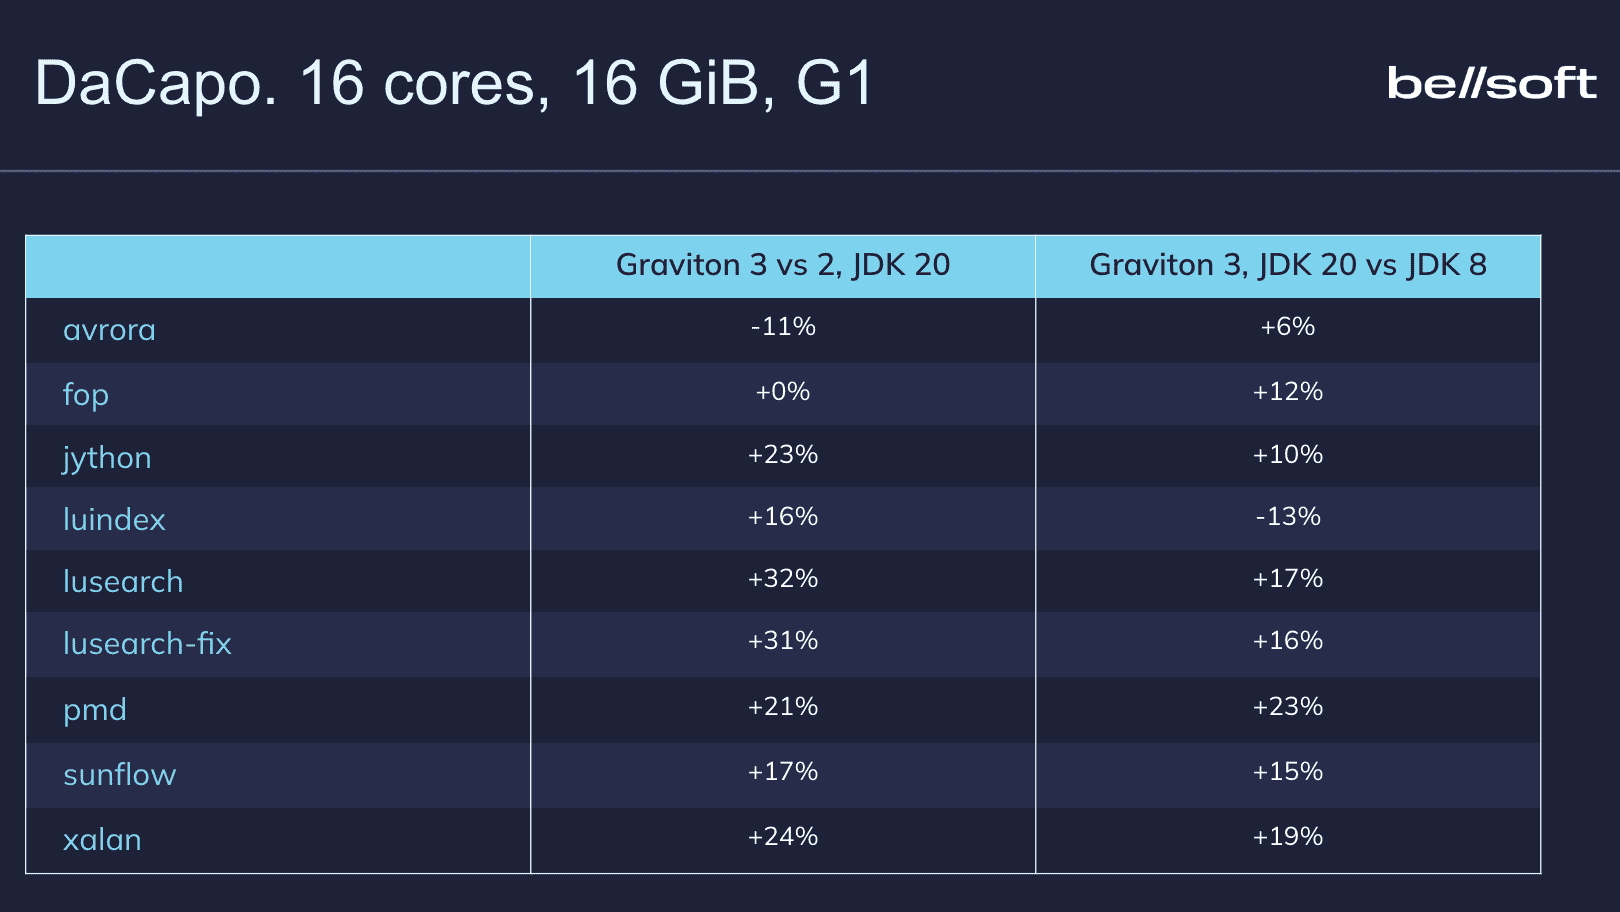
Task: Select the +32% cell for lusearch
Action: [783, 579]
